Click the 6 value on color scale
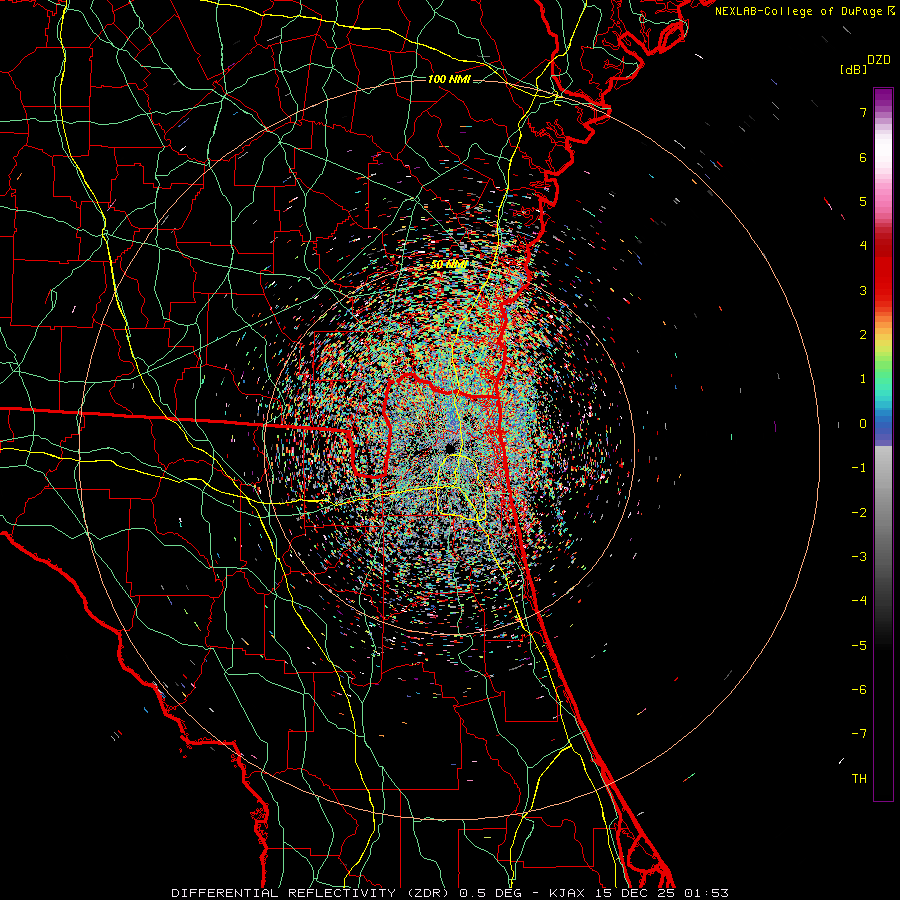Viewport: 900px width, 900px height. [x=863, y=157]
